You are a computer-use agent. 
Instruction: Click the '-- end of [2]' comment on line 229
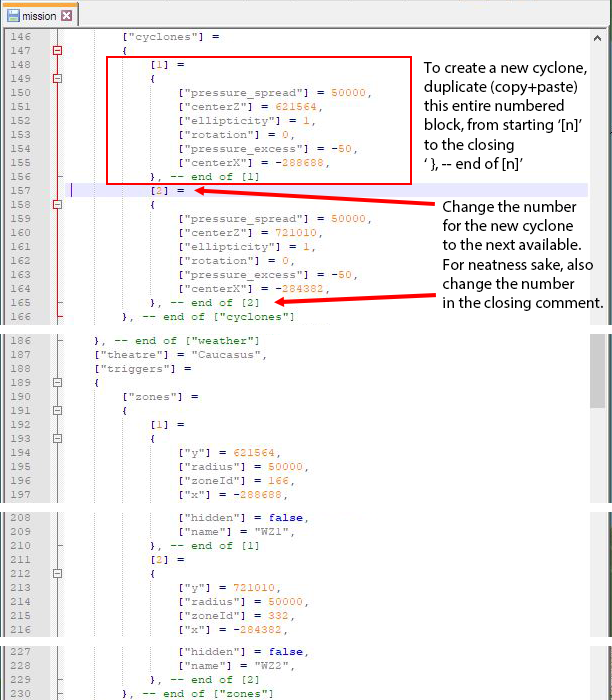point(215,680)
